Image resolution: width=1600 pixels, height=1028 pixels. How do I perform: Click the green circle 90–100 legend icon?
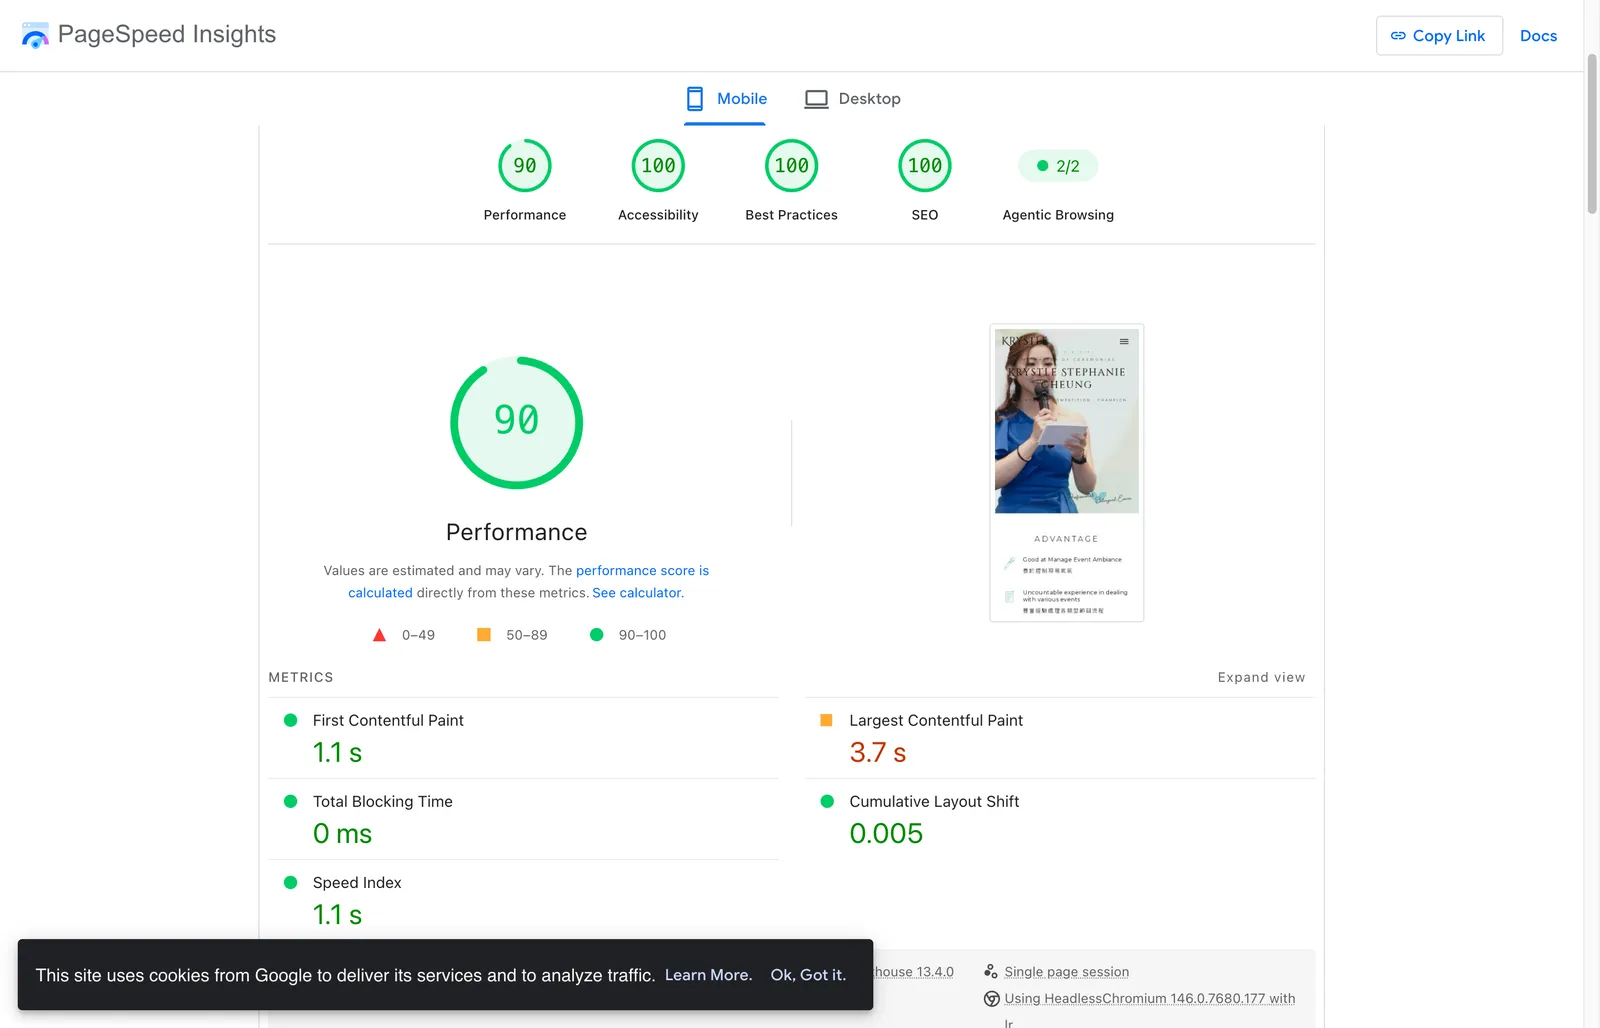(597, 635)
